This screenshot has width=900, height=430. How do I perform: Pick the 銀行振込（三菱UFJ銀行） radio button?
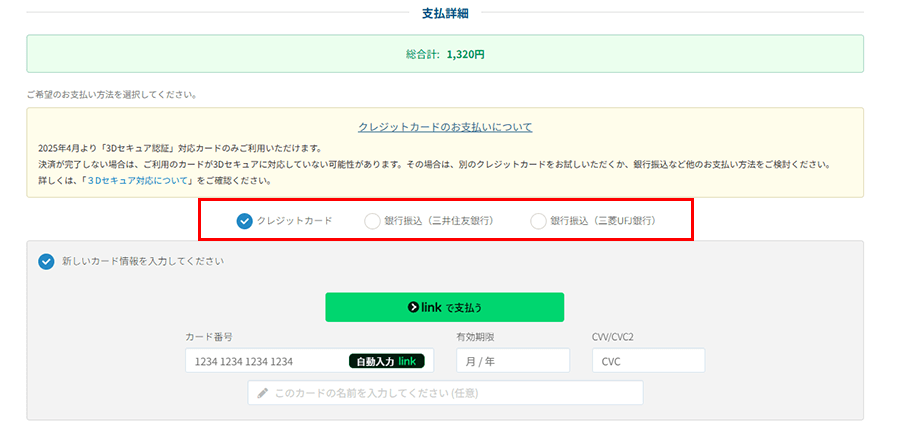(539, 220)
